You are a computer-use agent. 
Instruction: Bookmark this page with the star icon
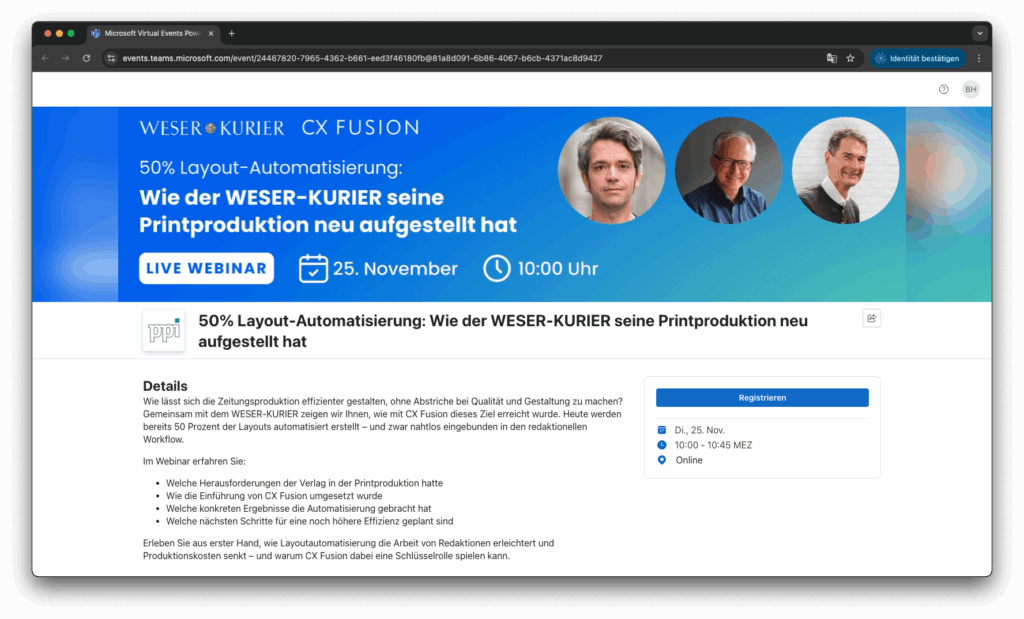(x=850, y=58)
